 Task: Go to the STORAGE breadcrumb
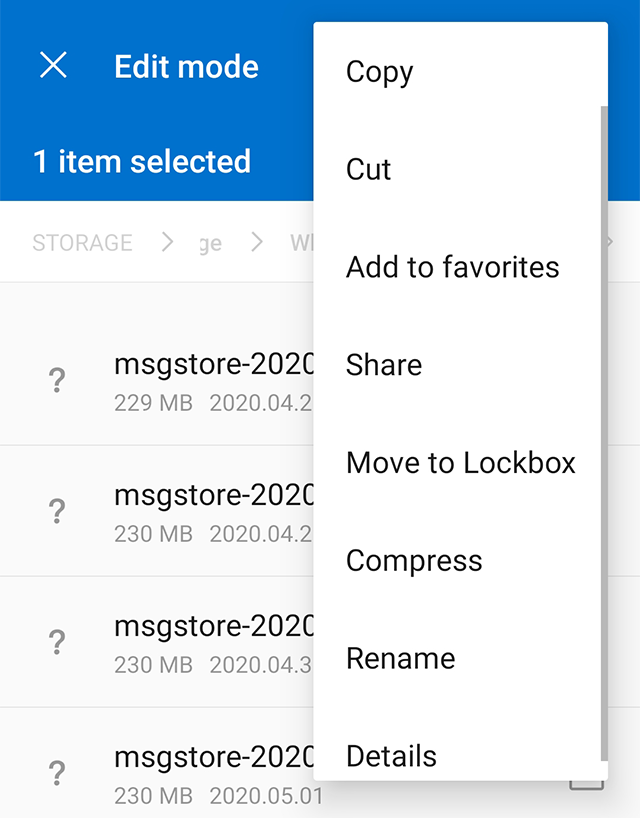(x=82, y=243)
